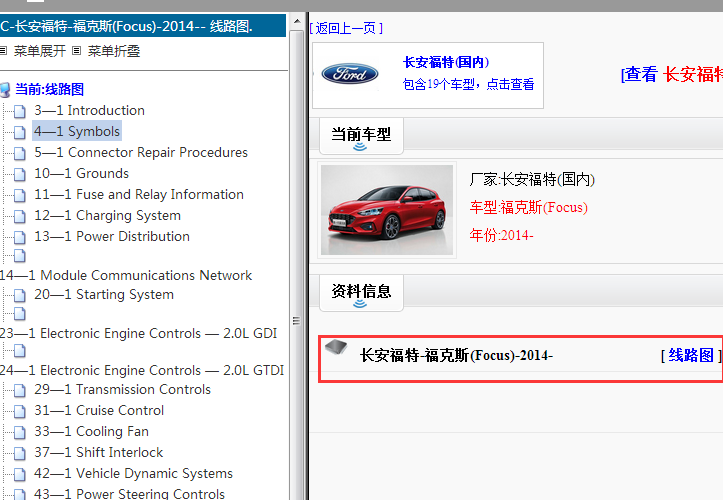The width and height of the screenshot is (723, 500).
Task: Click page icon beside 33—1 Cooling Fan
Action: click(x=19, y=432)
